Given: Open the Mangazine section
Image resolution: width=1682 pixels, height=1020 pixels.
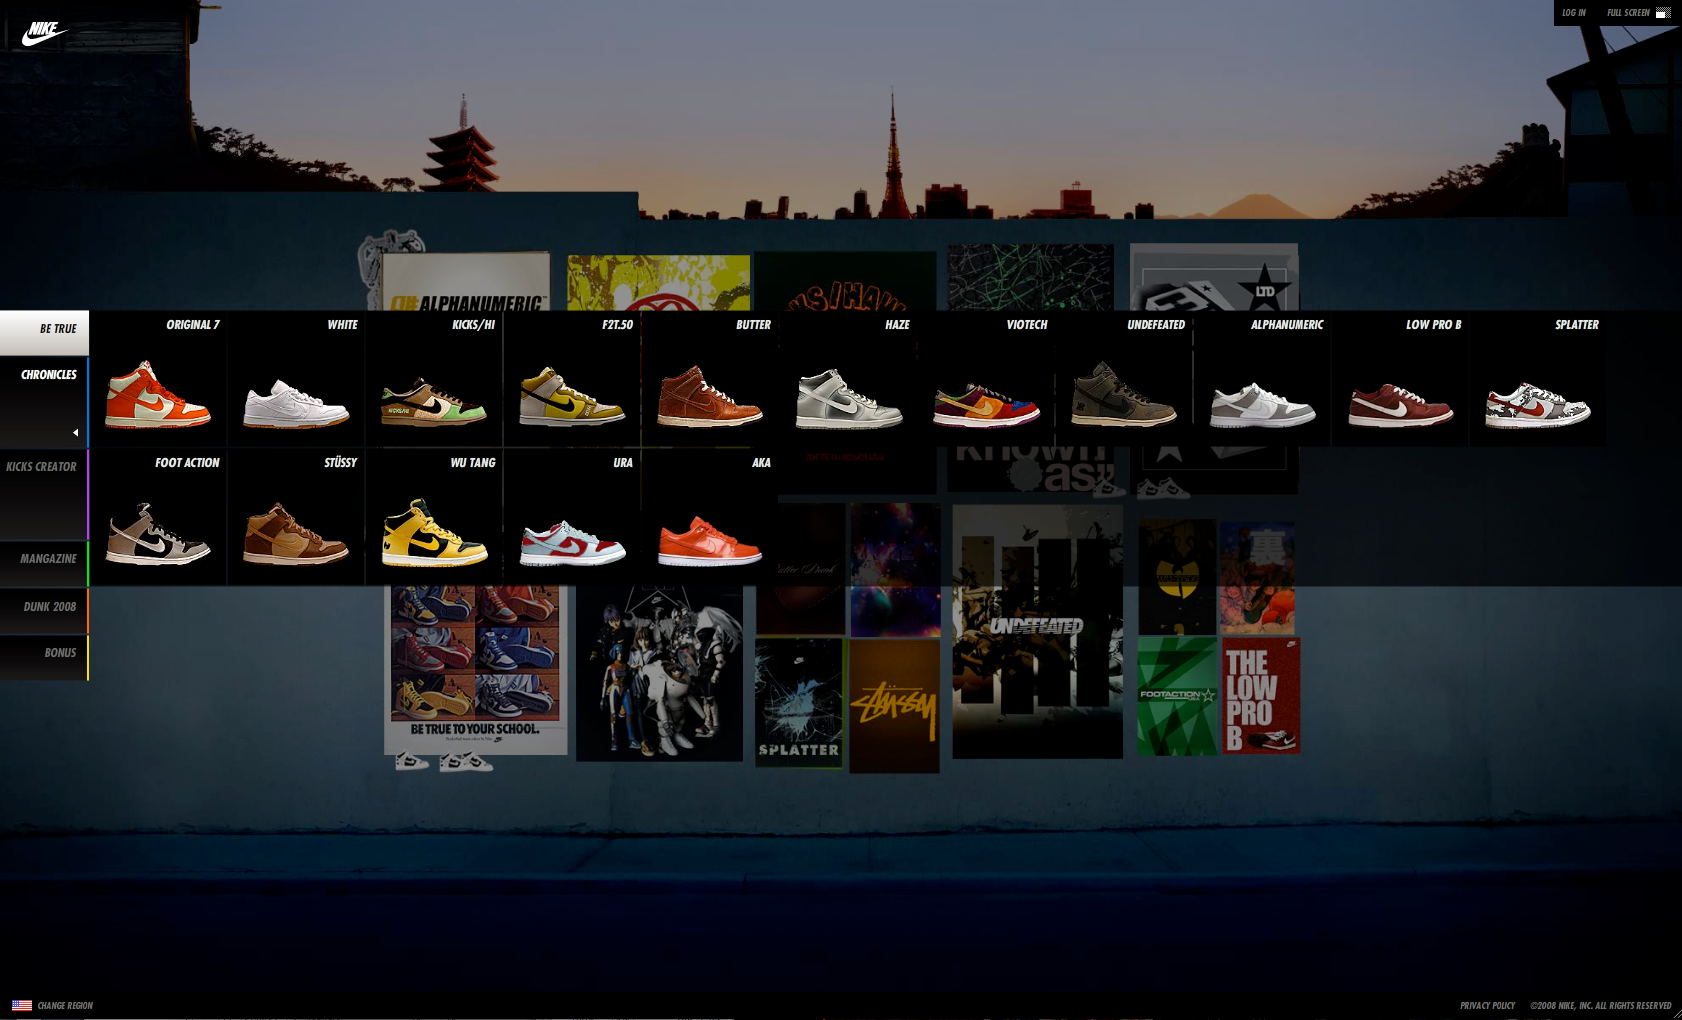Looking at the screenshot, I should pos(44,563).
